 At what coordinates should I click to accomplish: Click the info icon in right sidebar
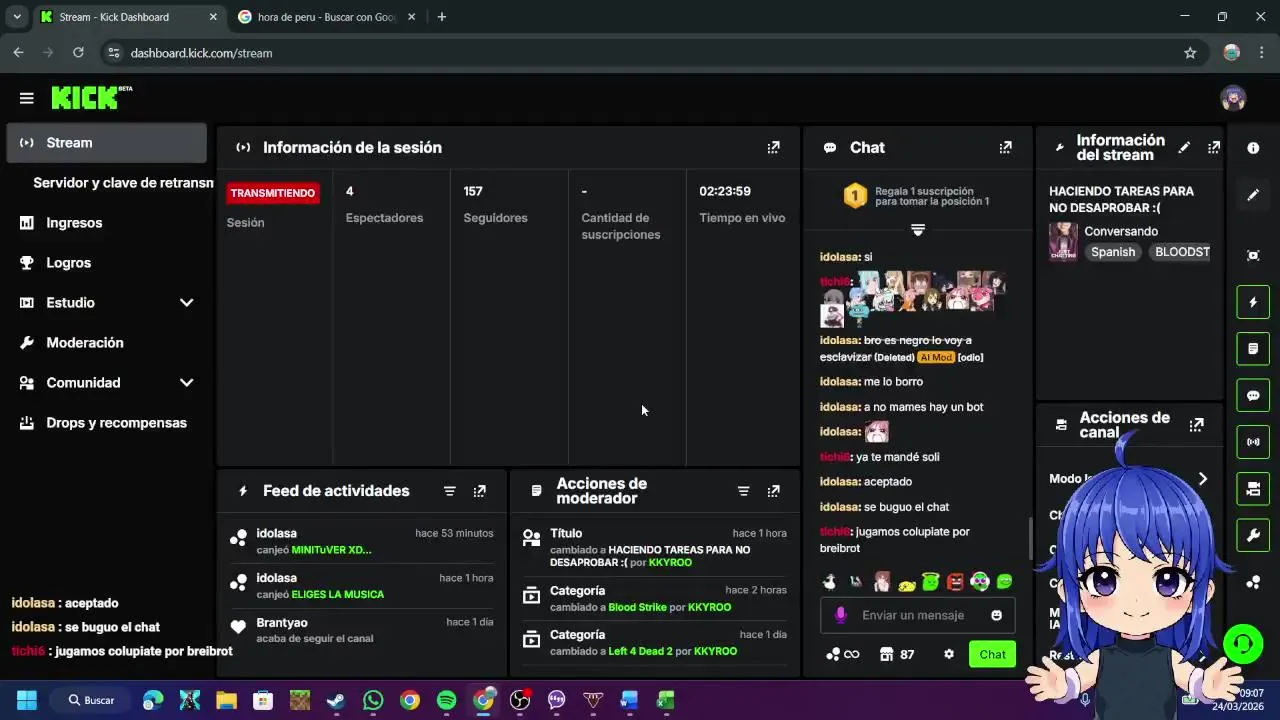1253,148
